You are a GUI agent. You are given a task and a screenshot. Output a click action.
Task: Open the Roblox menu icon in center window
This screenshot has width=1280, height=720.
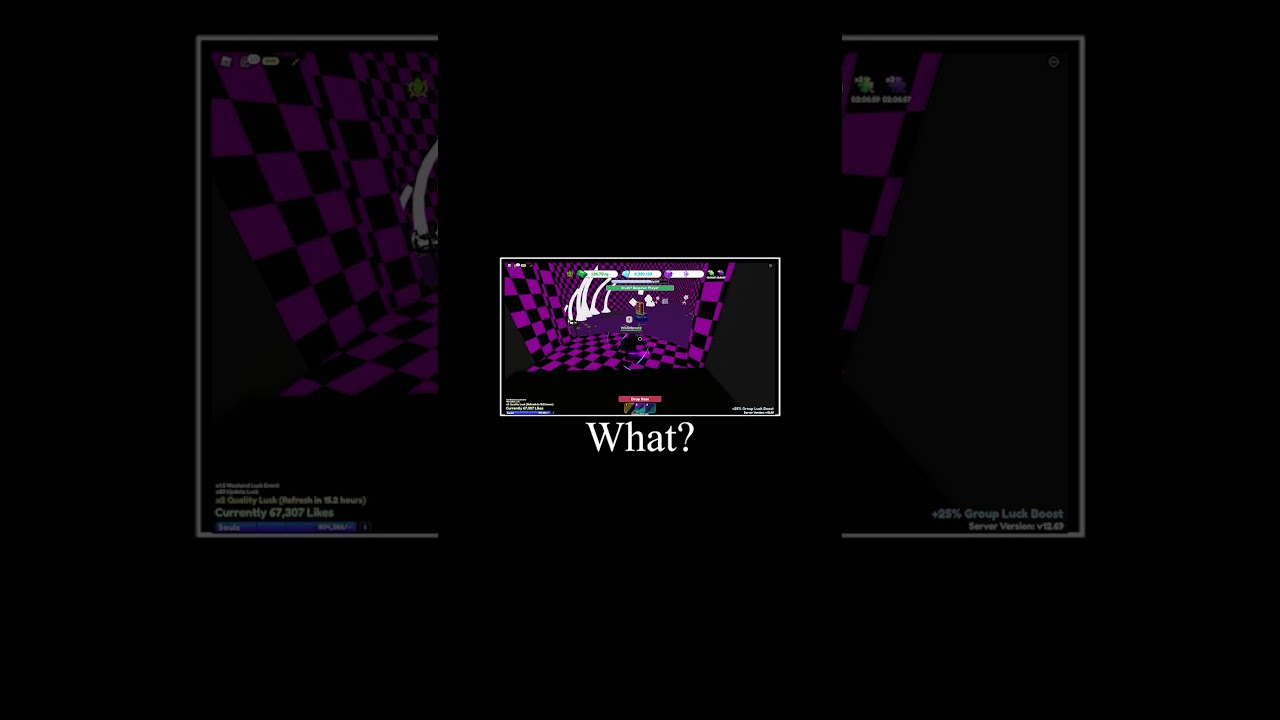509,266
